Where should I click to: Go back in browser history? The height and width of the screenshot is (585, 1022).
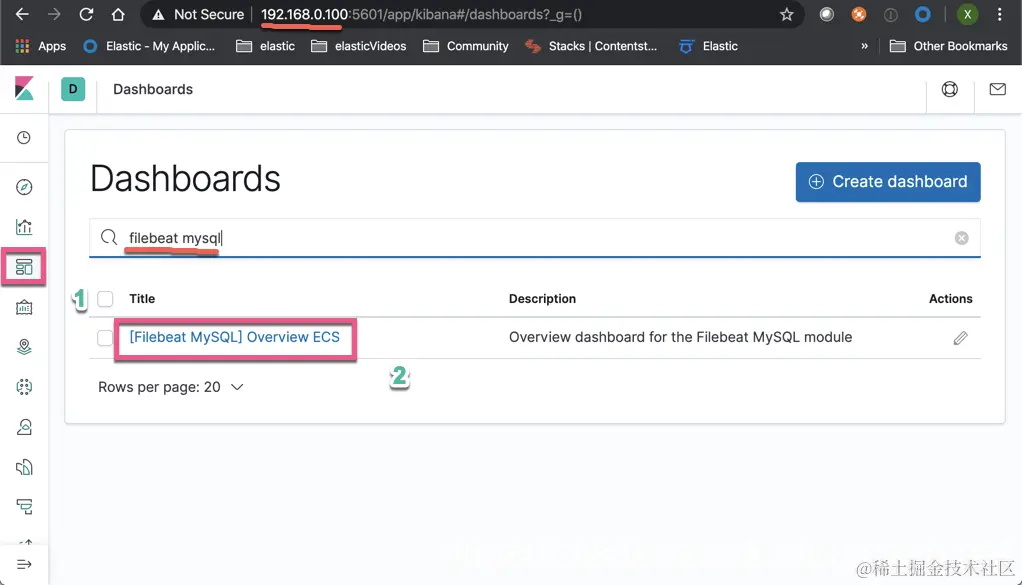pyautogui.click(x=22, y=14)
